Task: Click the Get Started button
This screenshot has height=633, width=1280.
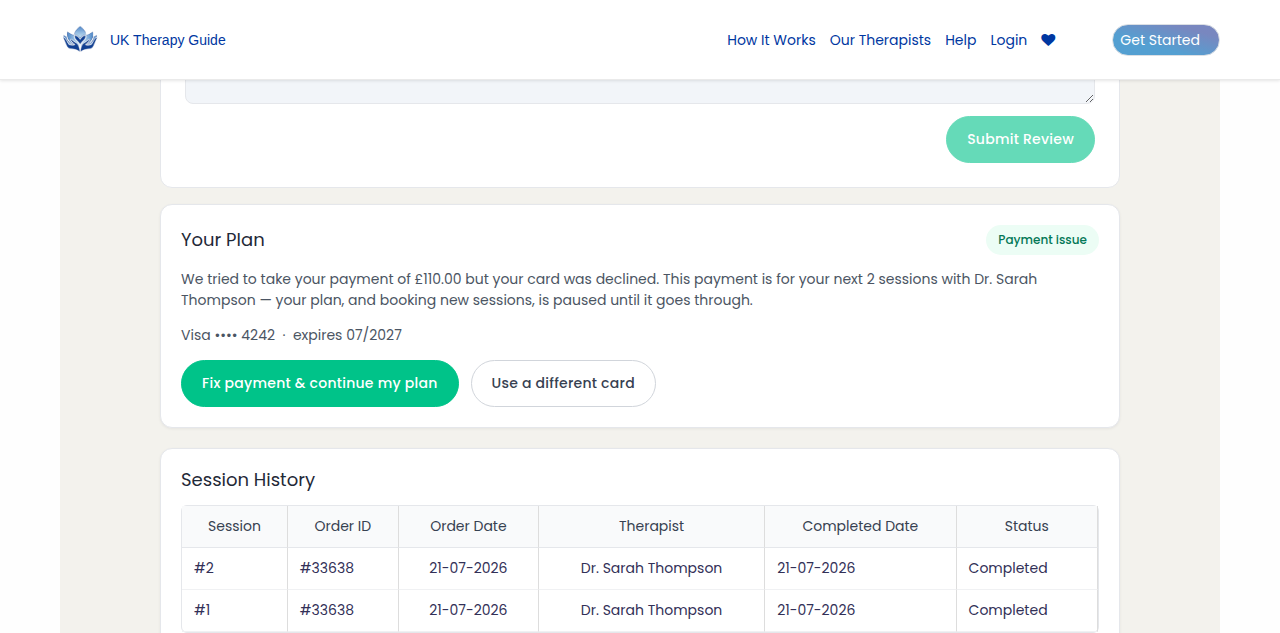Action: pyautogui.click(x=1166, y=40)
